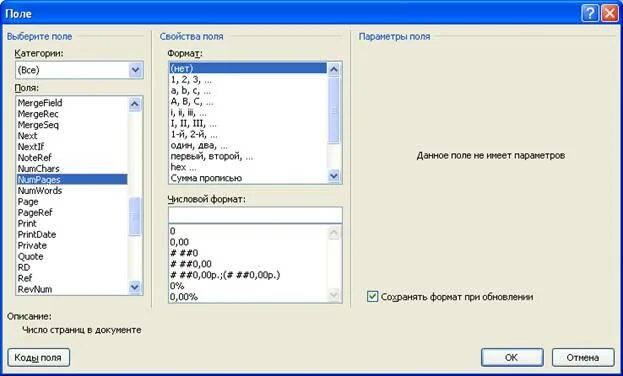Select the PageRef field
The image size is (623, 376).
pos(72,213)
